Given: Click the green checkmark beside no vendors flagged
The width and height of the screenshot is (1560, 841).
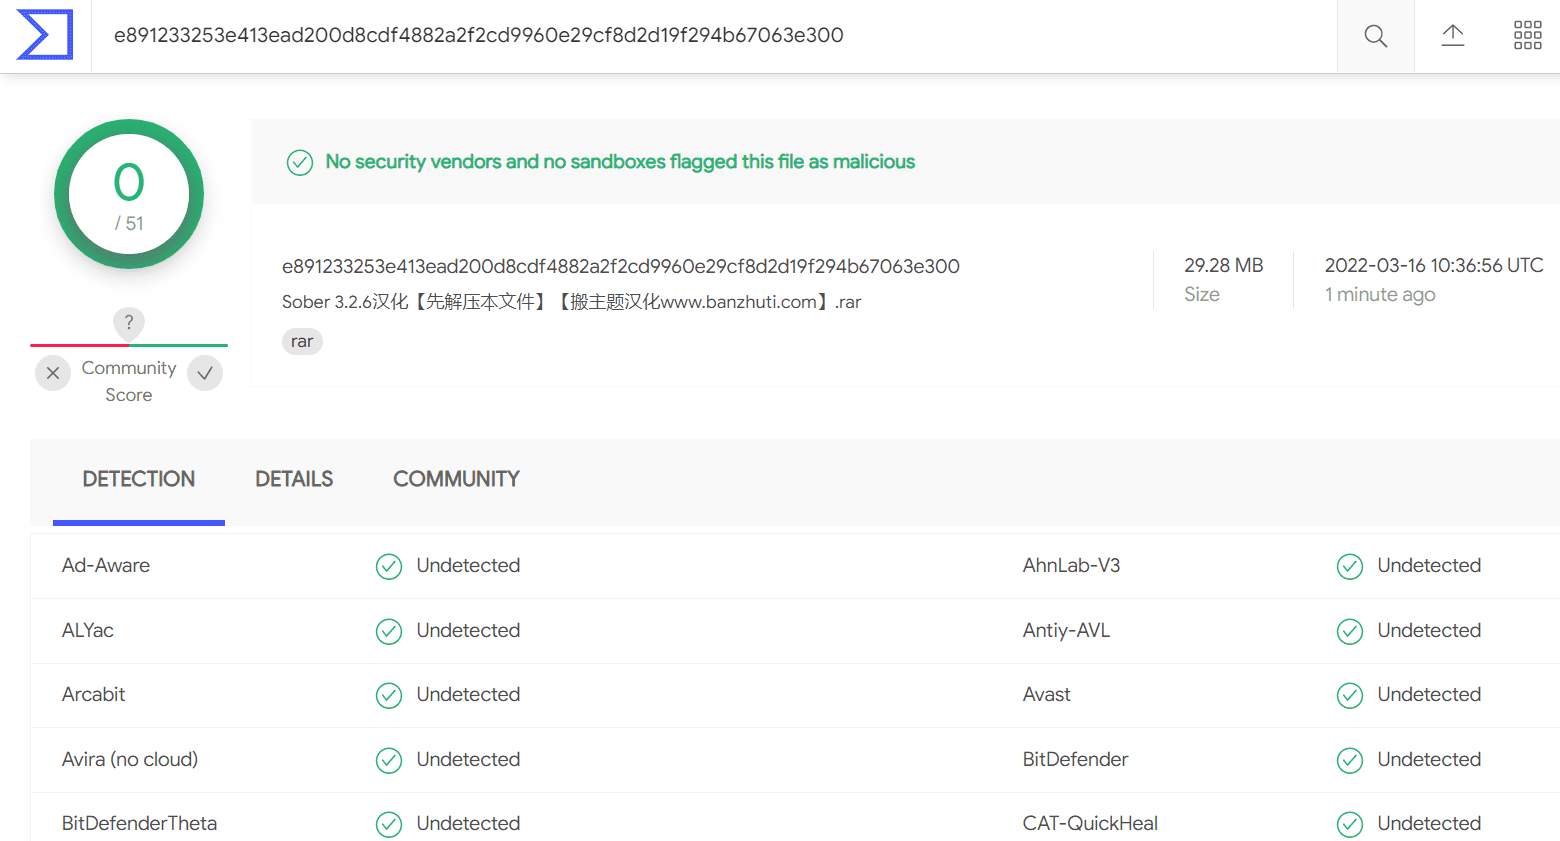Looking at the screenshot, I should click(x=300, y=162).
